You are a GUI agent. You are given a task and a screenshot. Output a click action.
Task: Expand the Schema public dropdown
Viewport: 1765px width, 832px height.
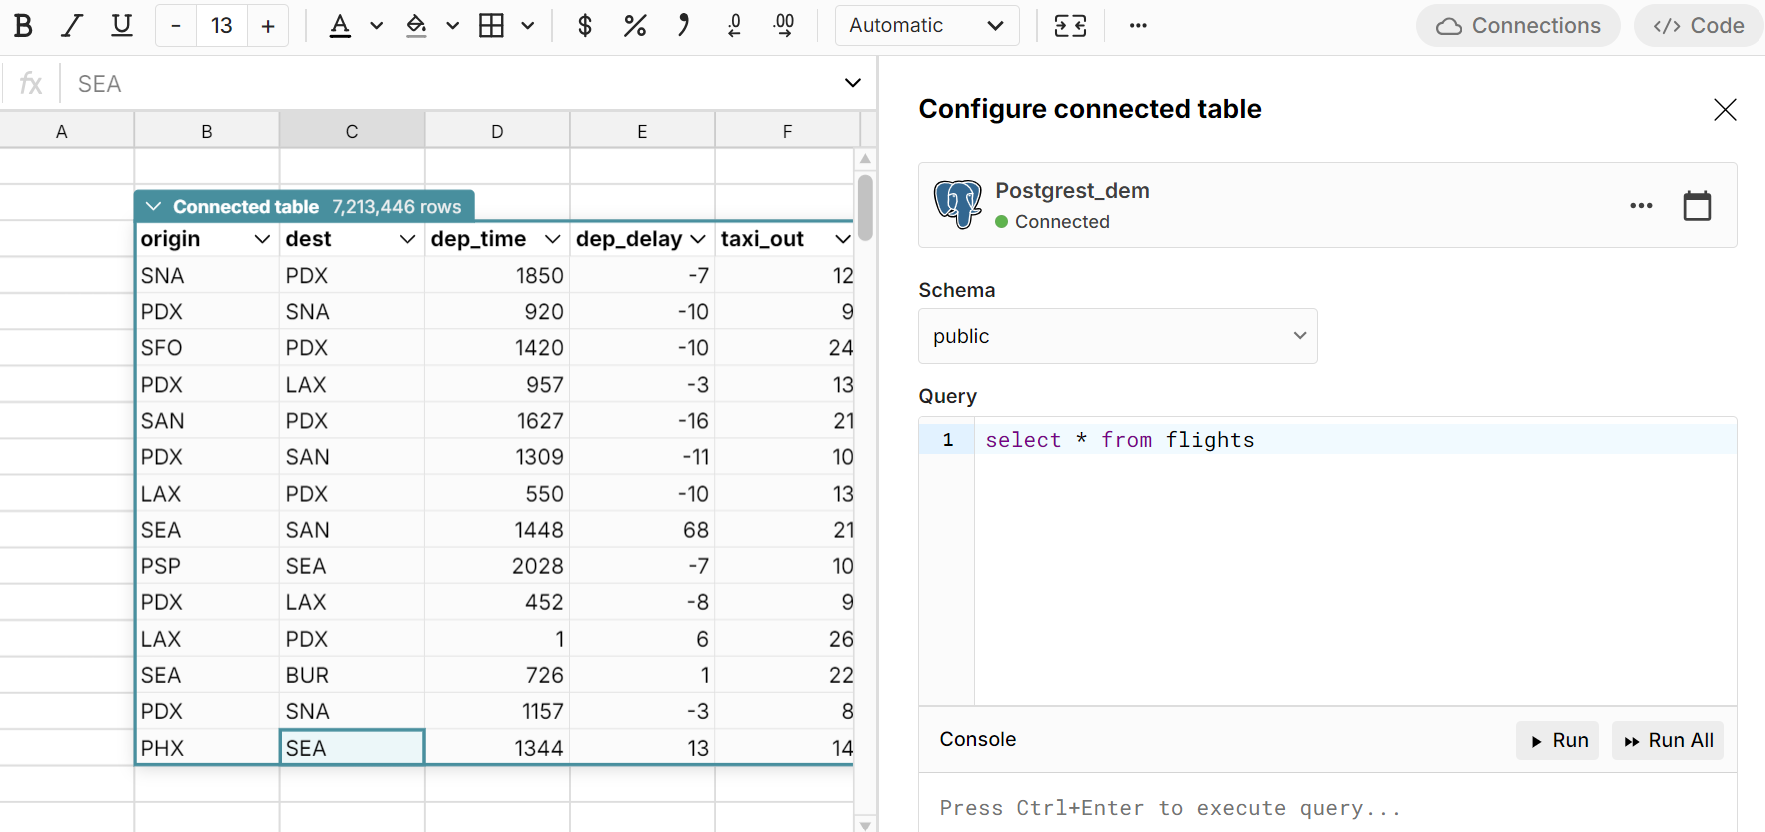point(1117,336)
